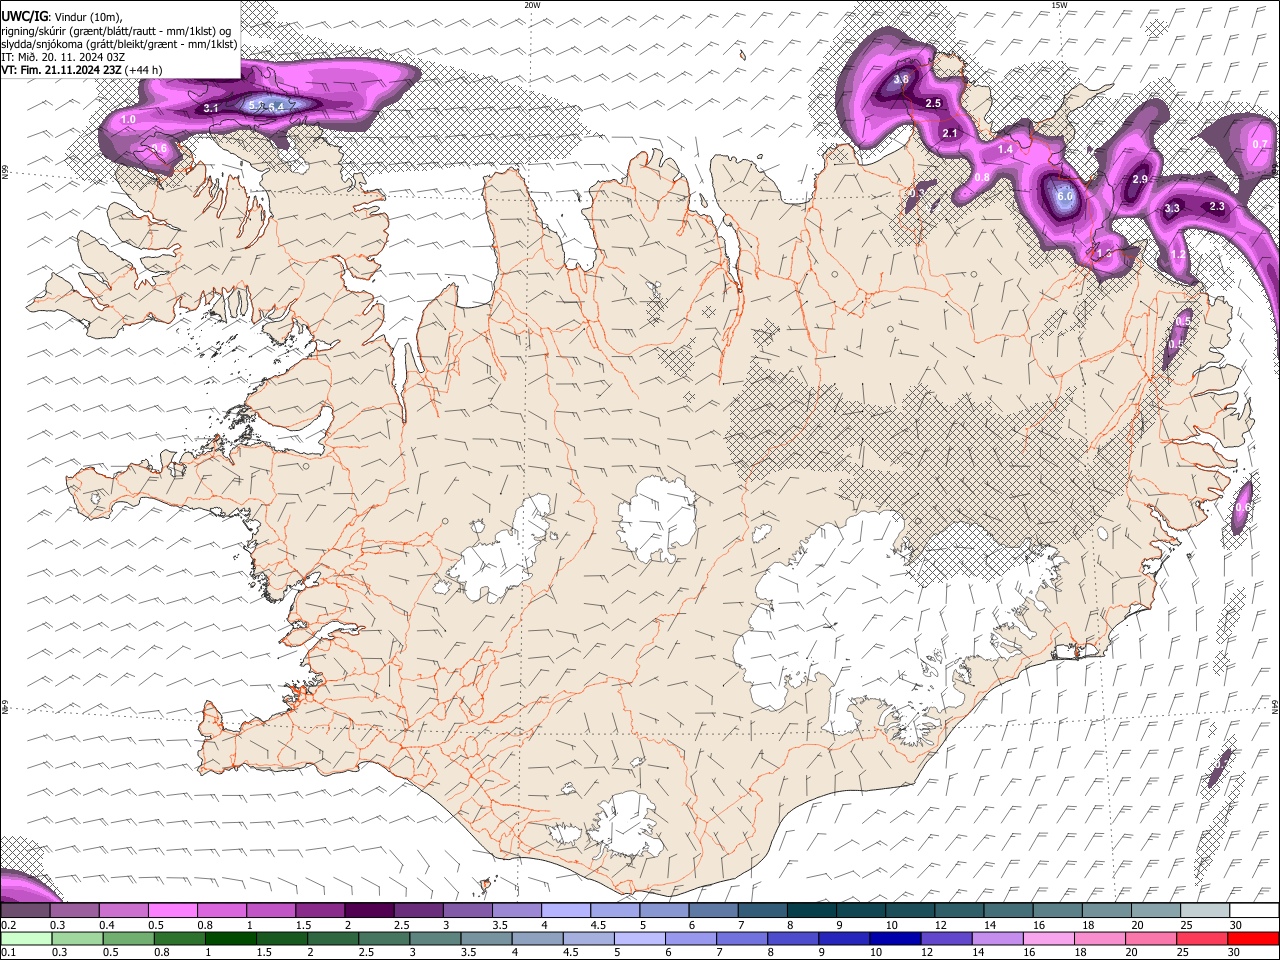1280x960 pixels.
Task: Click the 'slydda/snjókoma' legend description line
Action: (x=119, y=44)
